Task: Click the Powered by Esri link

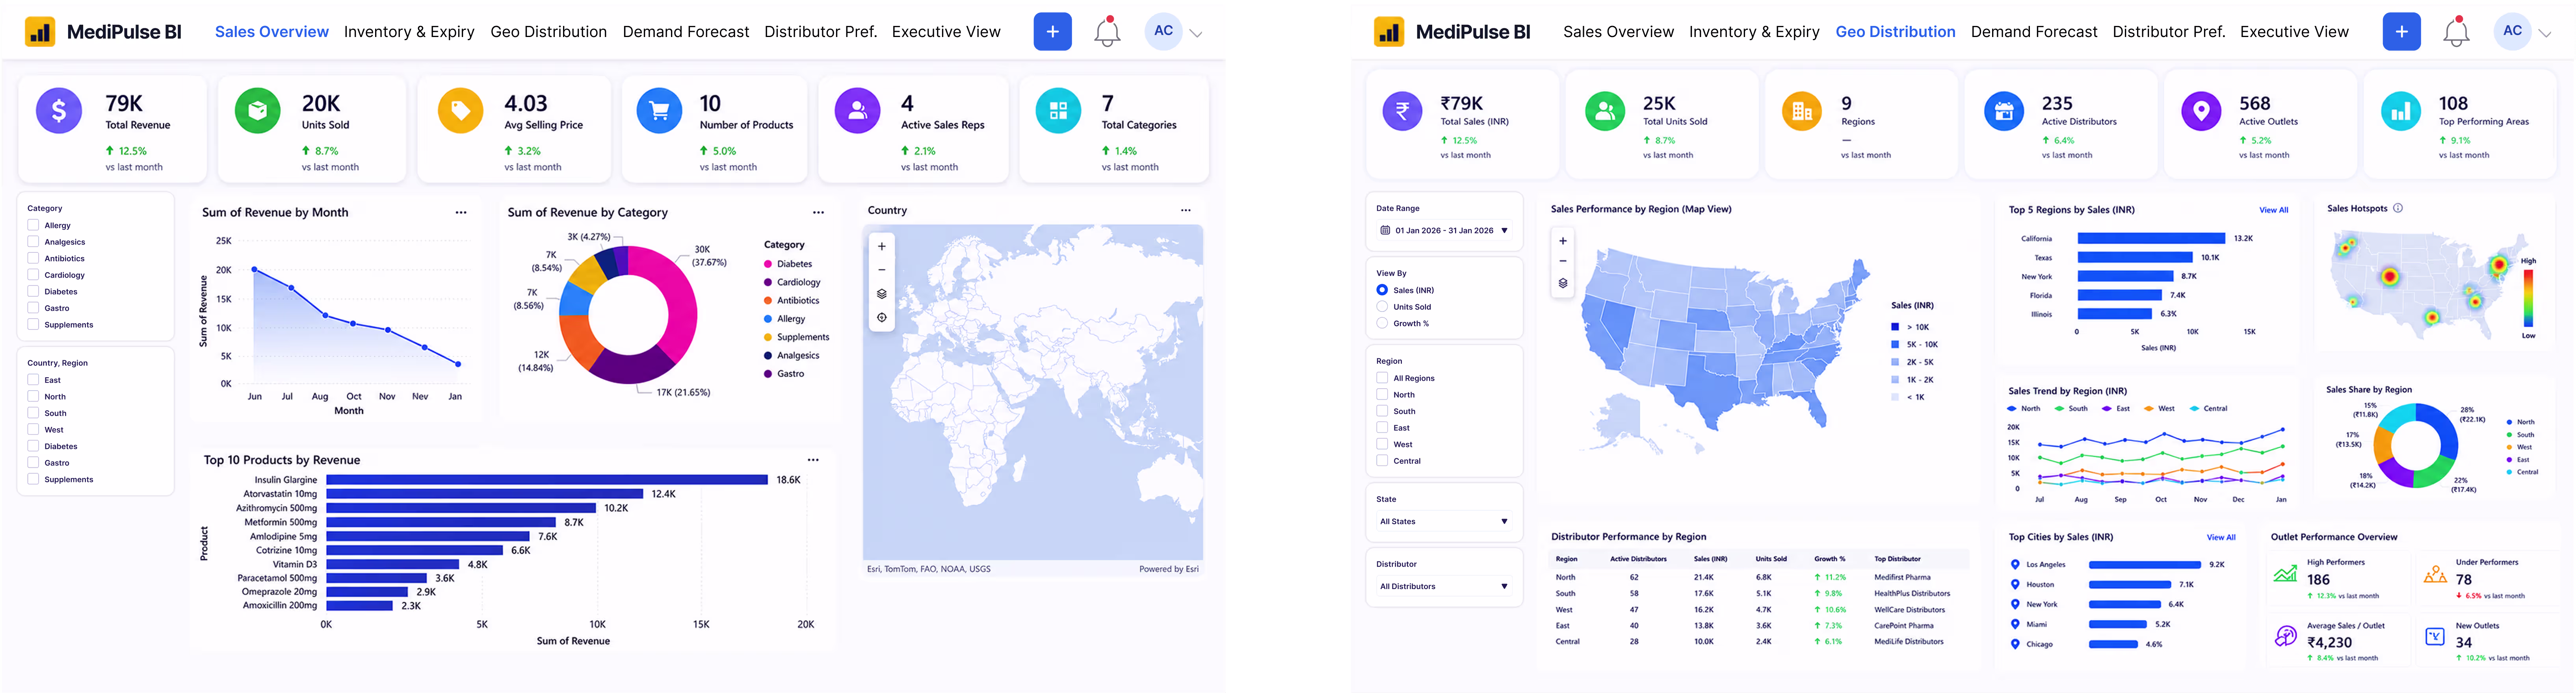Action: [1169, 569]
